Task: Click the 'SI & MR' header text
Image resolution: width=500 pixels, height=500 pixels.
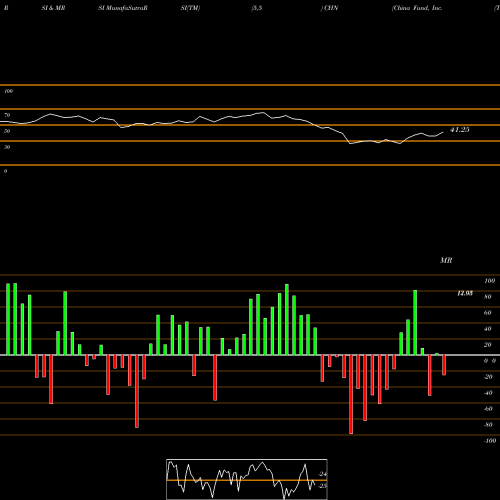Action: pyautogui.click(x=53, y=8)
